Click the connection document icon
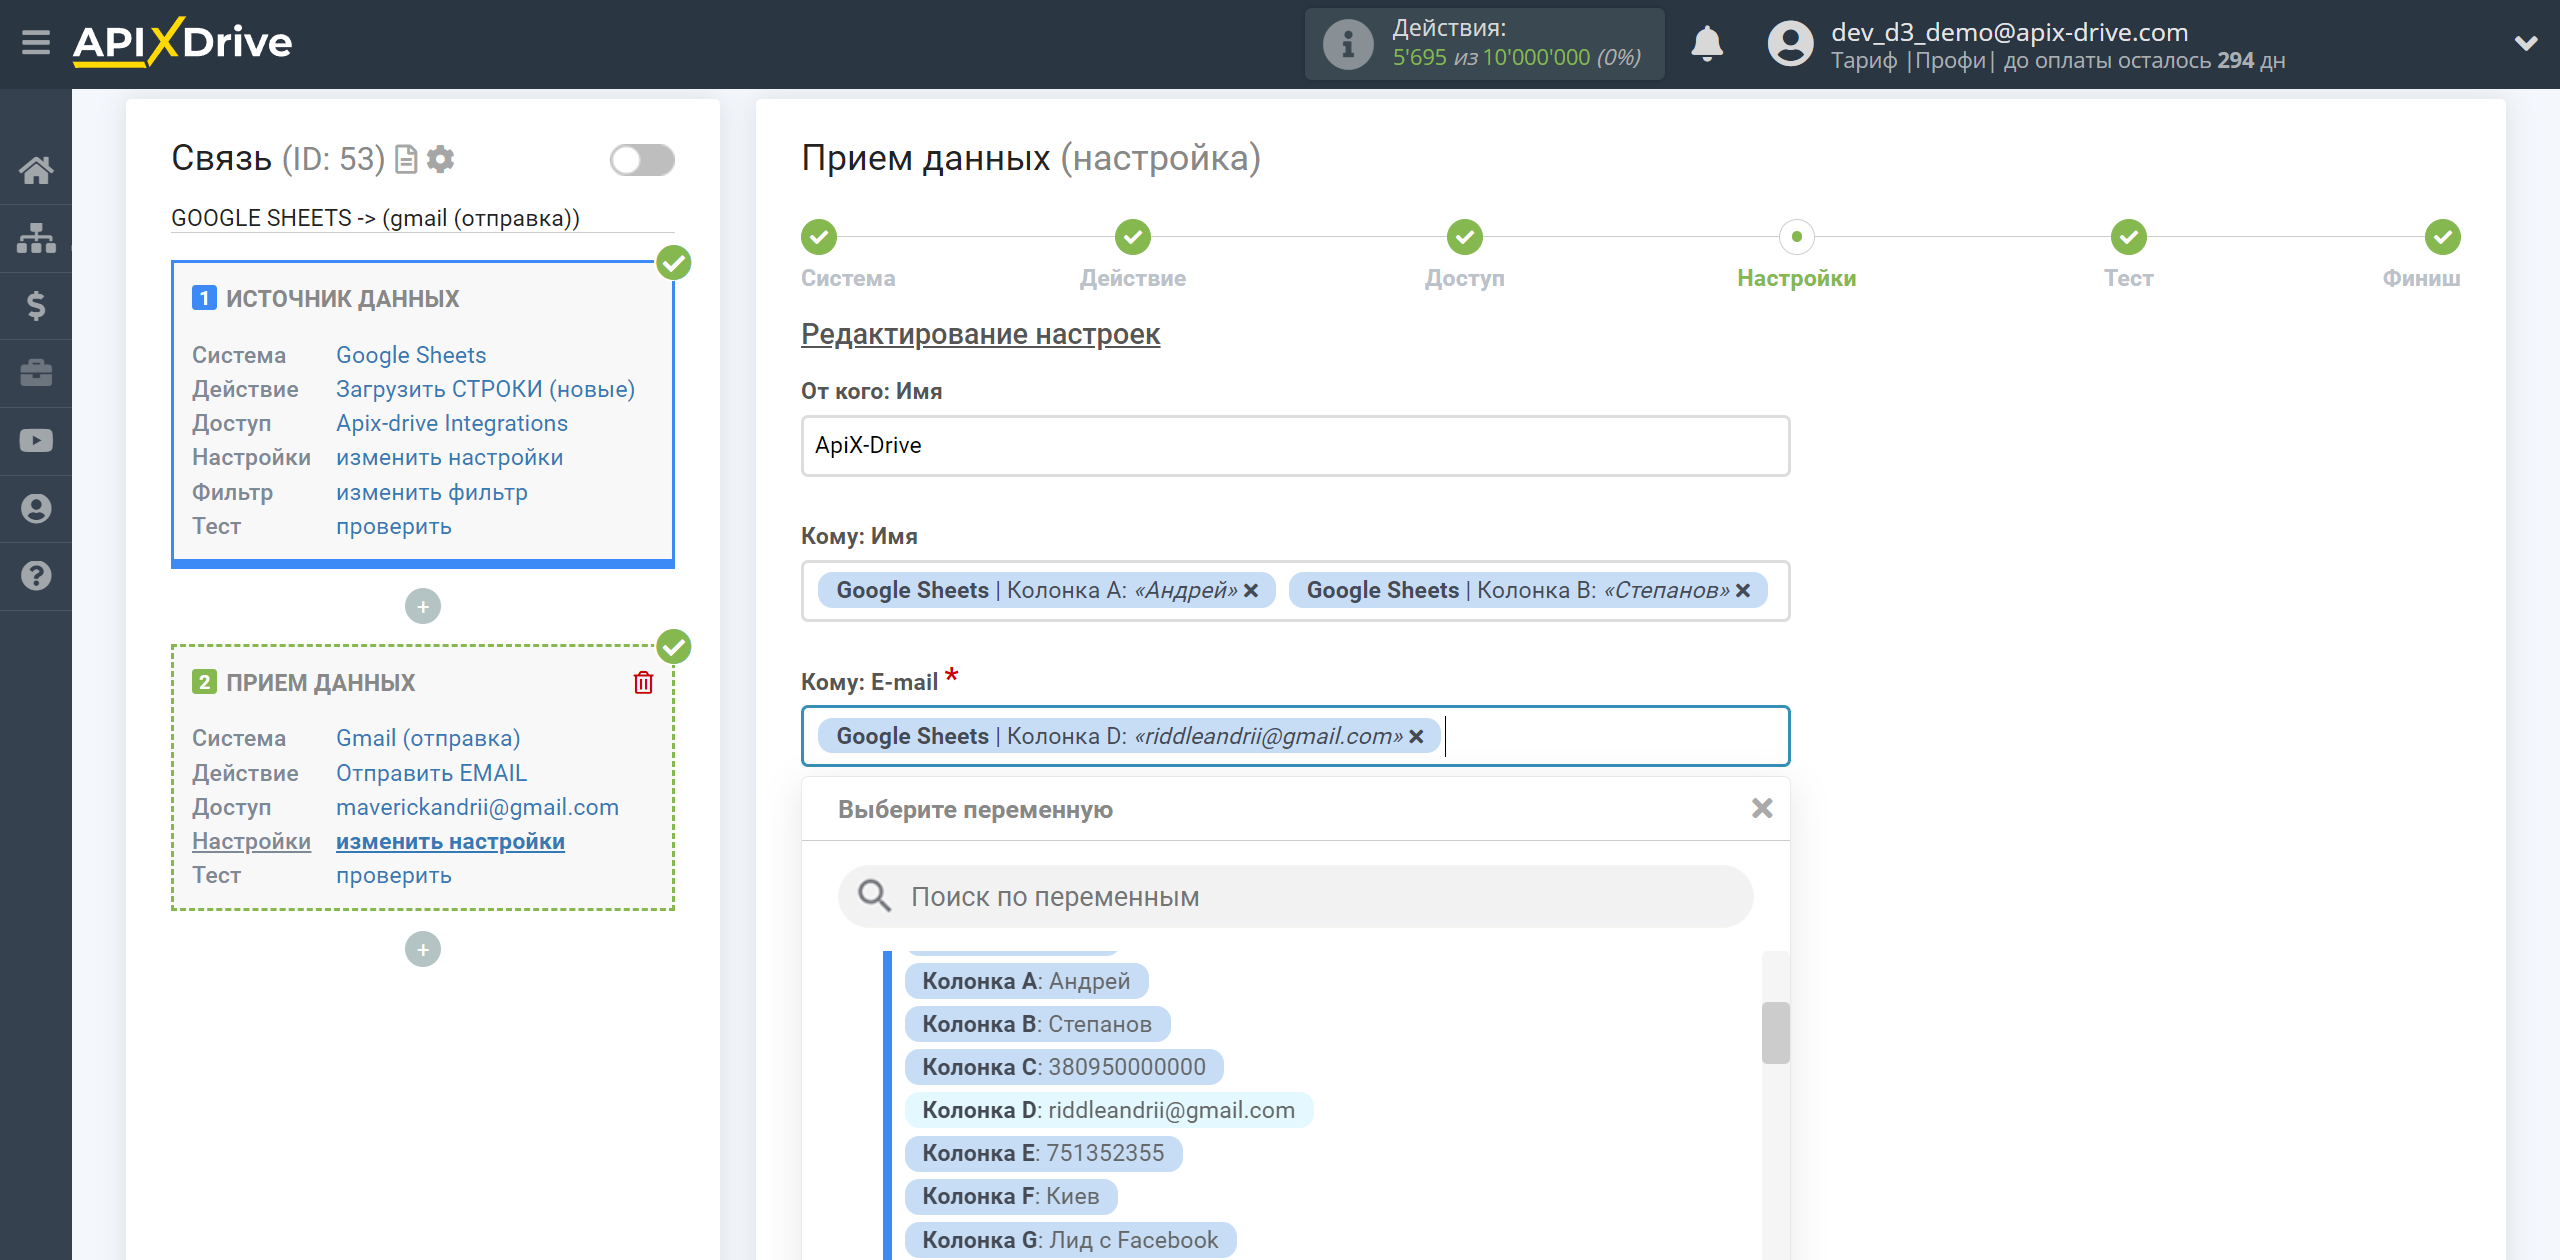The width and height of the screenshot is (2560, 1260). [406, 159]
